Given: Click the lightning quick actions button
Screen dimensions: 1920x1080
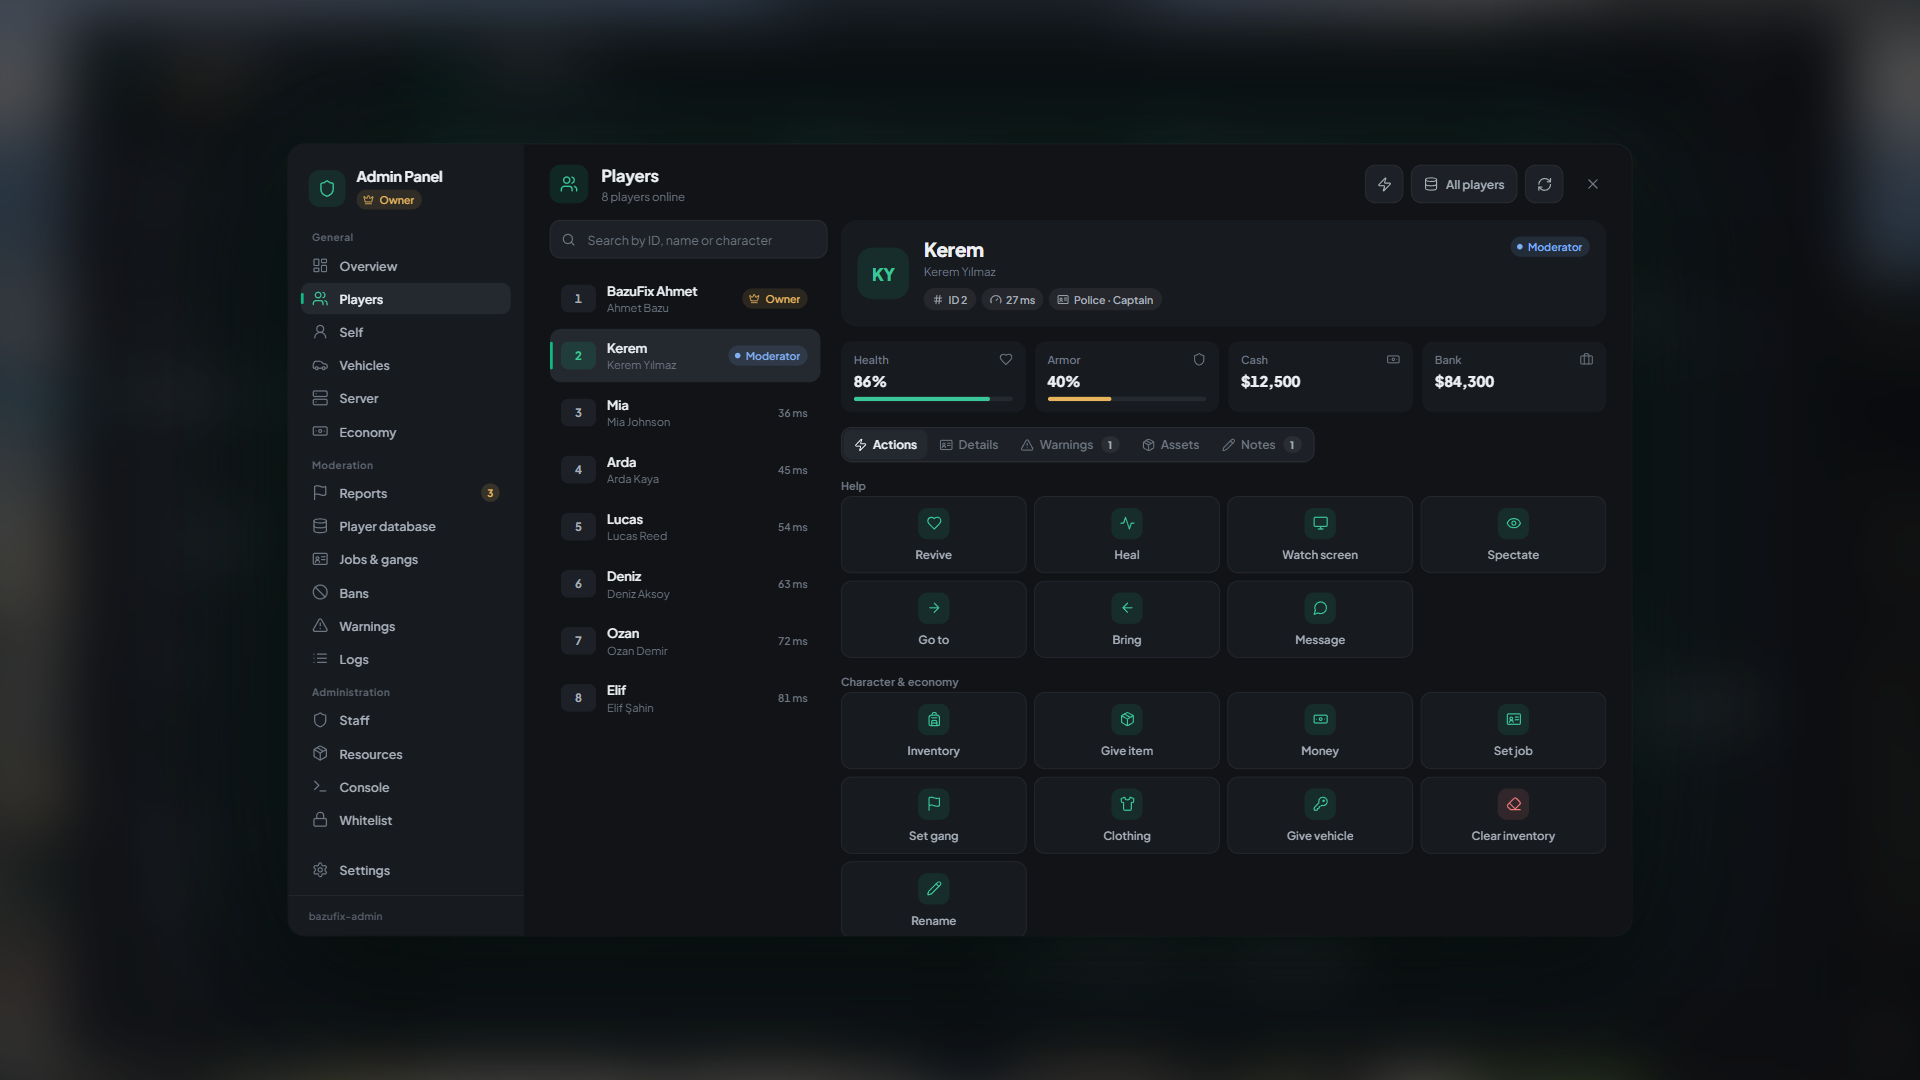Looking at the screenshot, I should click(x=1383, y=185).
